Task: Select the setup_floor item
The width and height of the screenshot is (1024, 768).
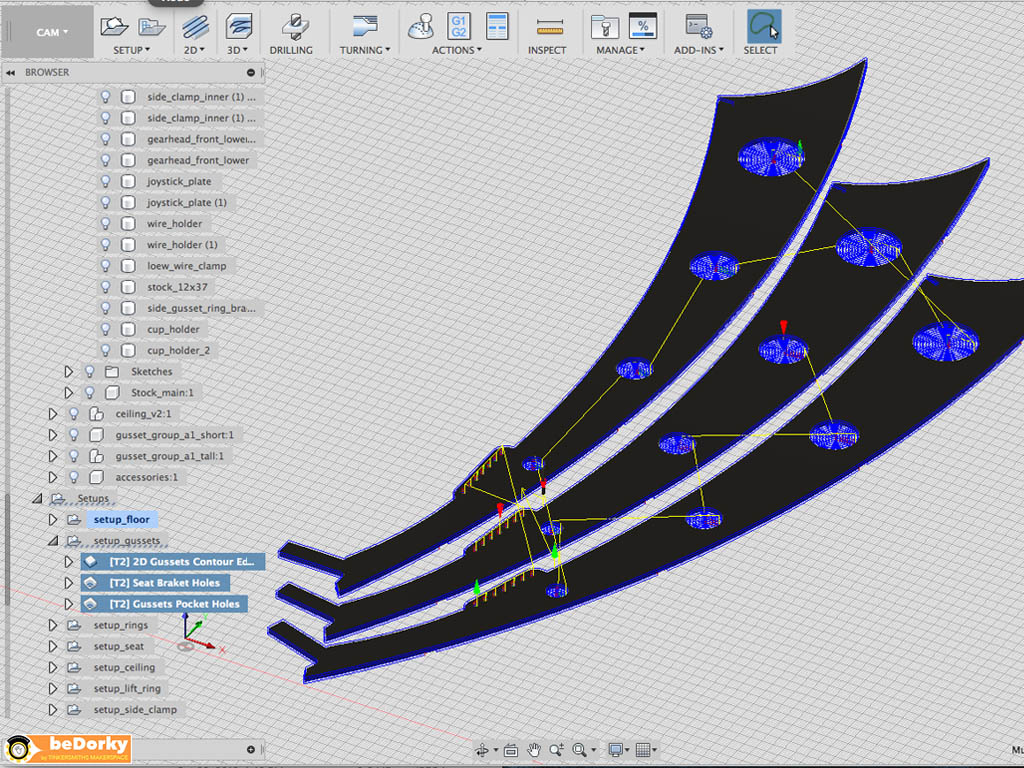Action: 121,519
